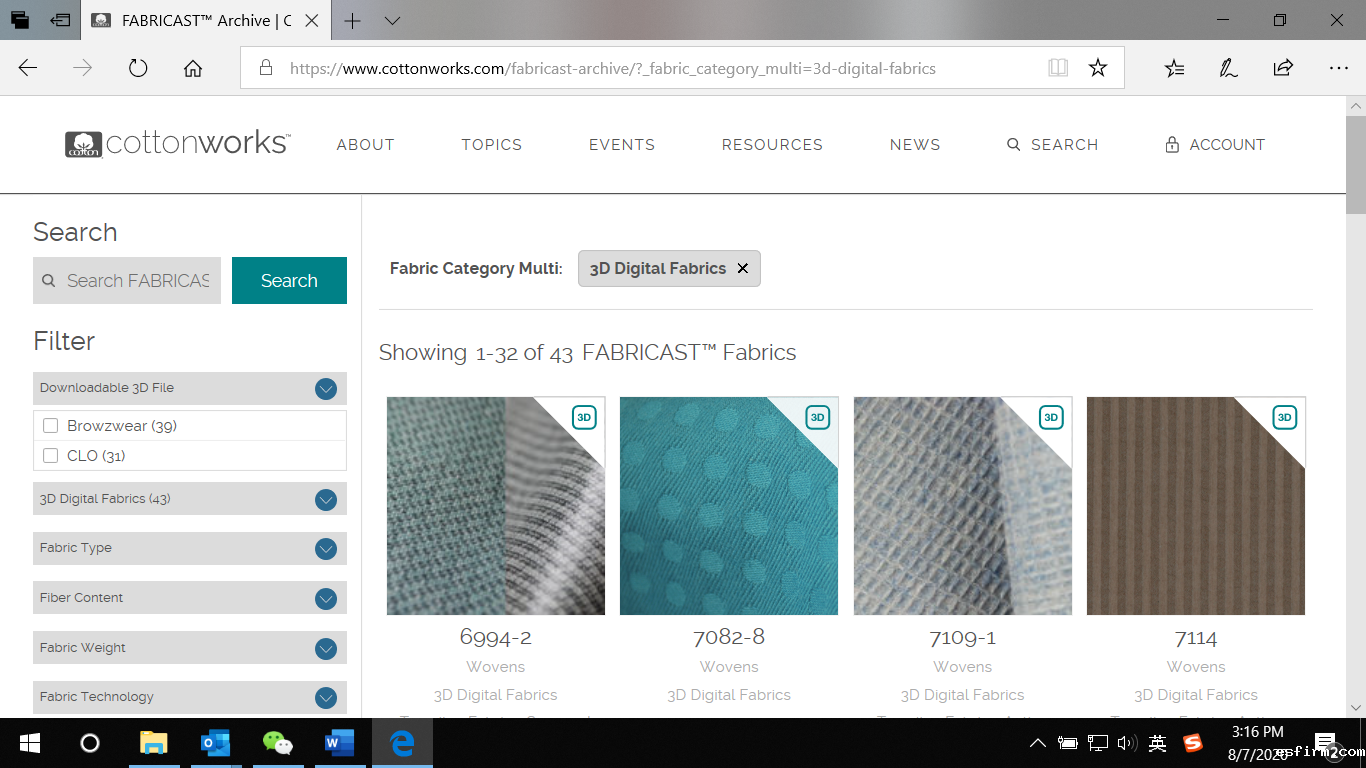Image resolution: width=1366 pixels, height=768 pixels.
Task: Click 3D badge on fabric 7082-8
Action: 817,417
